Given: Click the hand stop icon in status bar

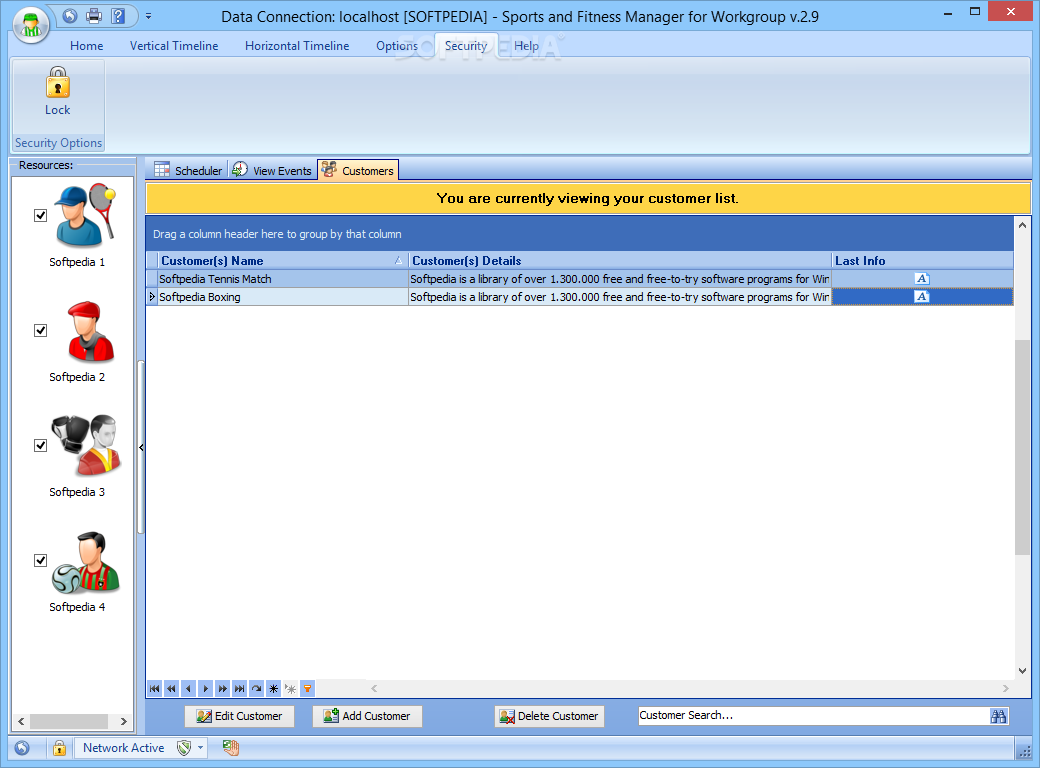Looking at the screenshot, I should tap(230, 748).
